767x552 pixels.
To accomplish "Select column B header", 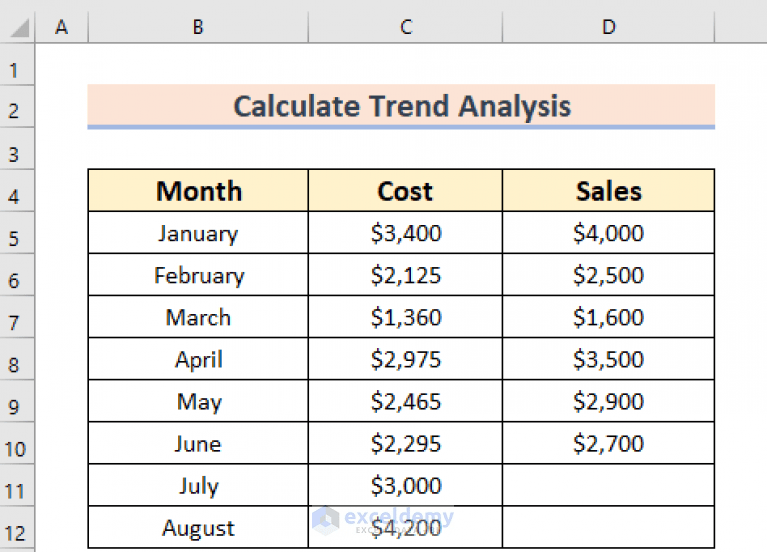I will point(198,27).
